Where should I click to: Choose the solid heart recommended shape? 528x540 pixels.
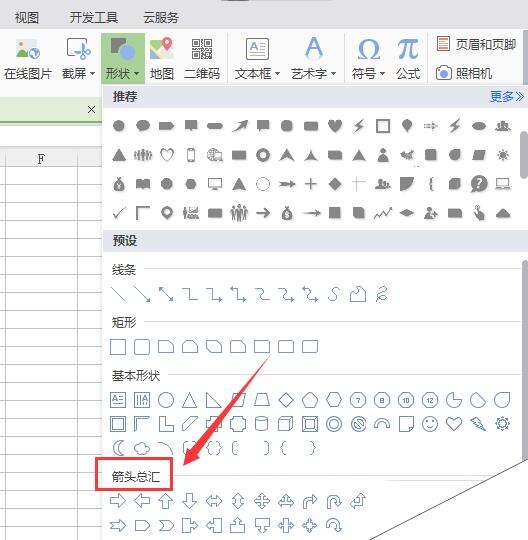[335, 126]
